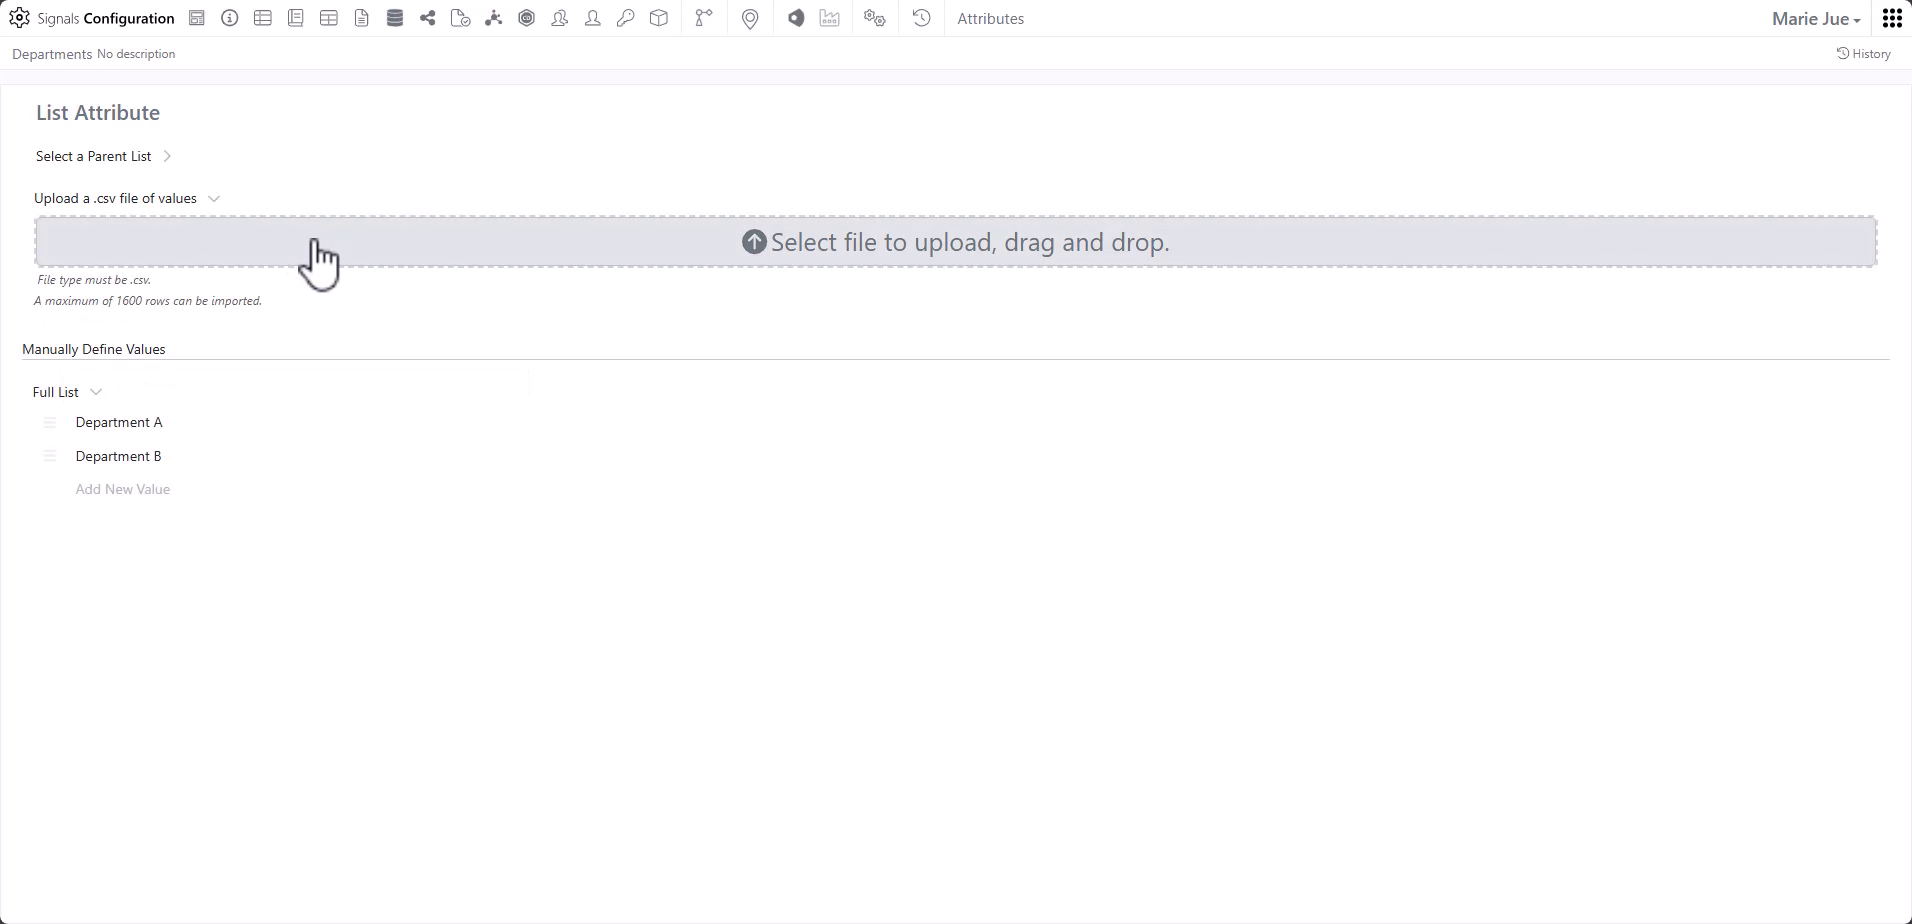Image resolution: width=1912 pixels, height=924 pixels.
Task: Click the file upload drop zone
Action: pyautogui.click(x=955, y=241)
